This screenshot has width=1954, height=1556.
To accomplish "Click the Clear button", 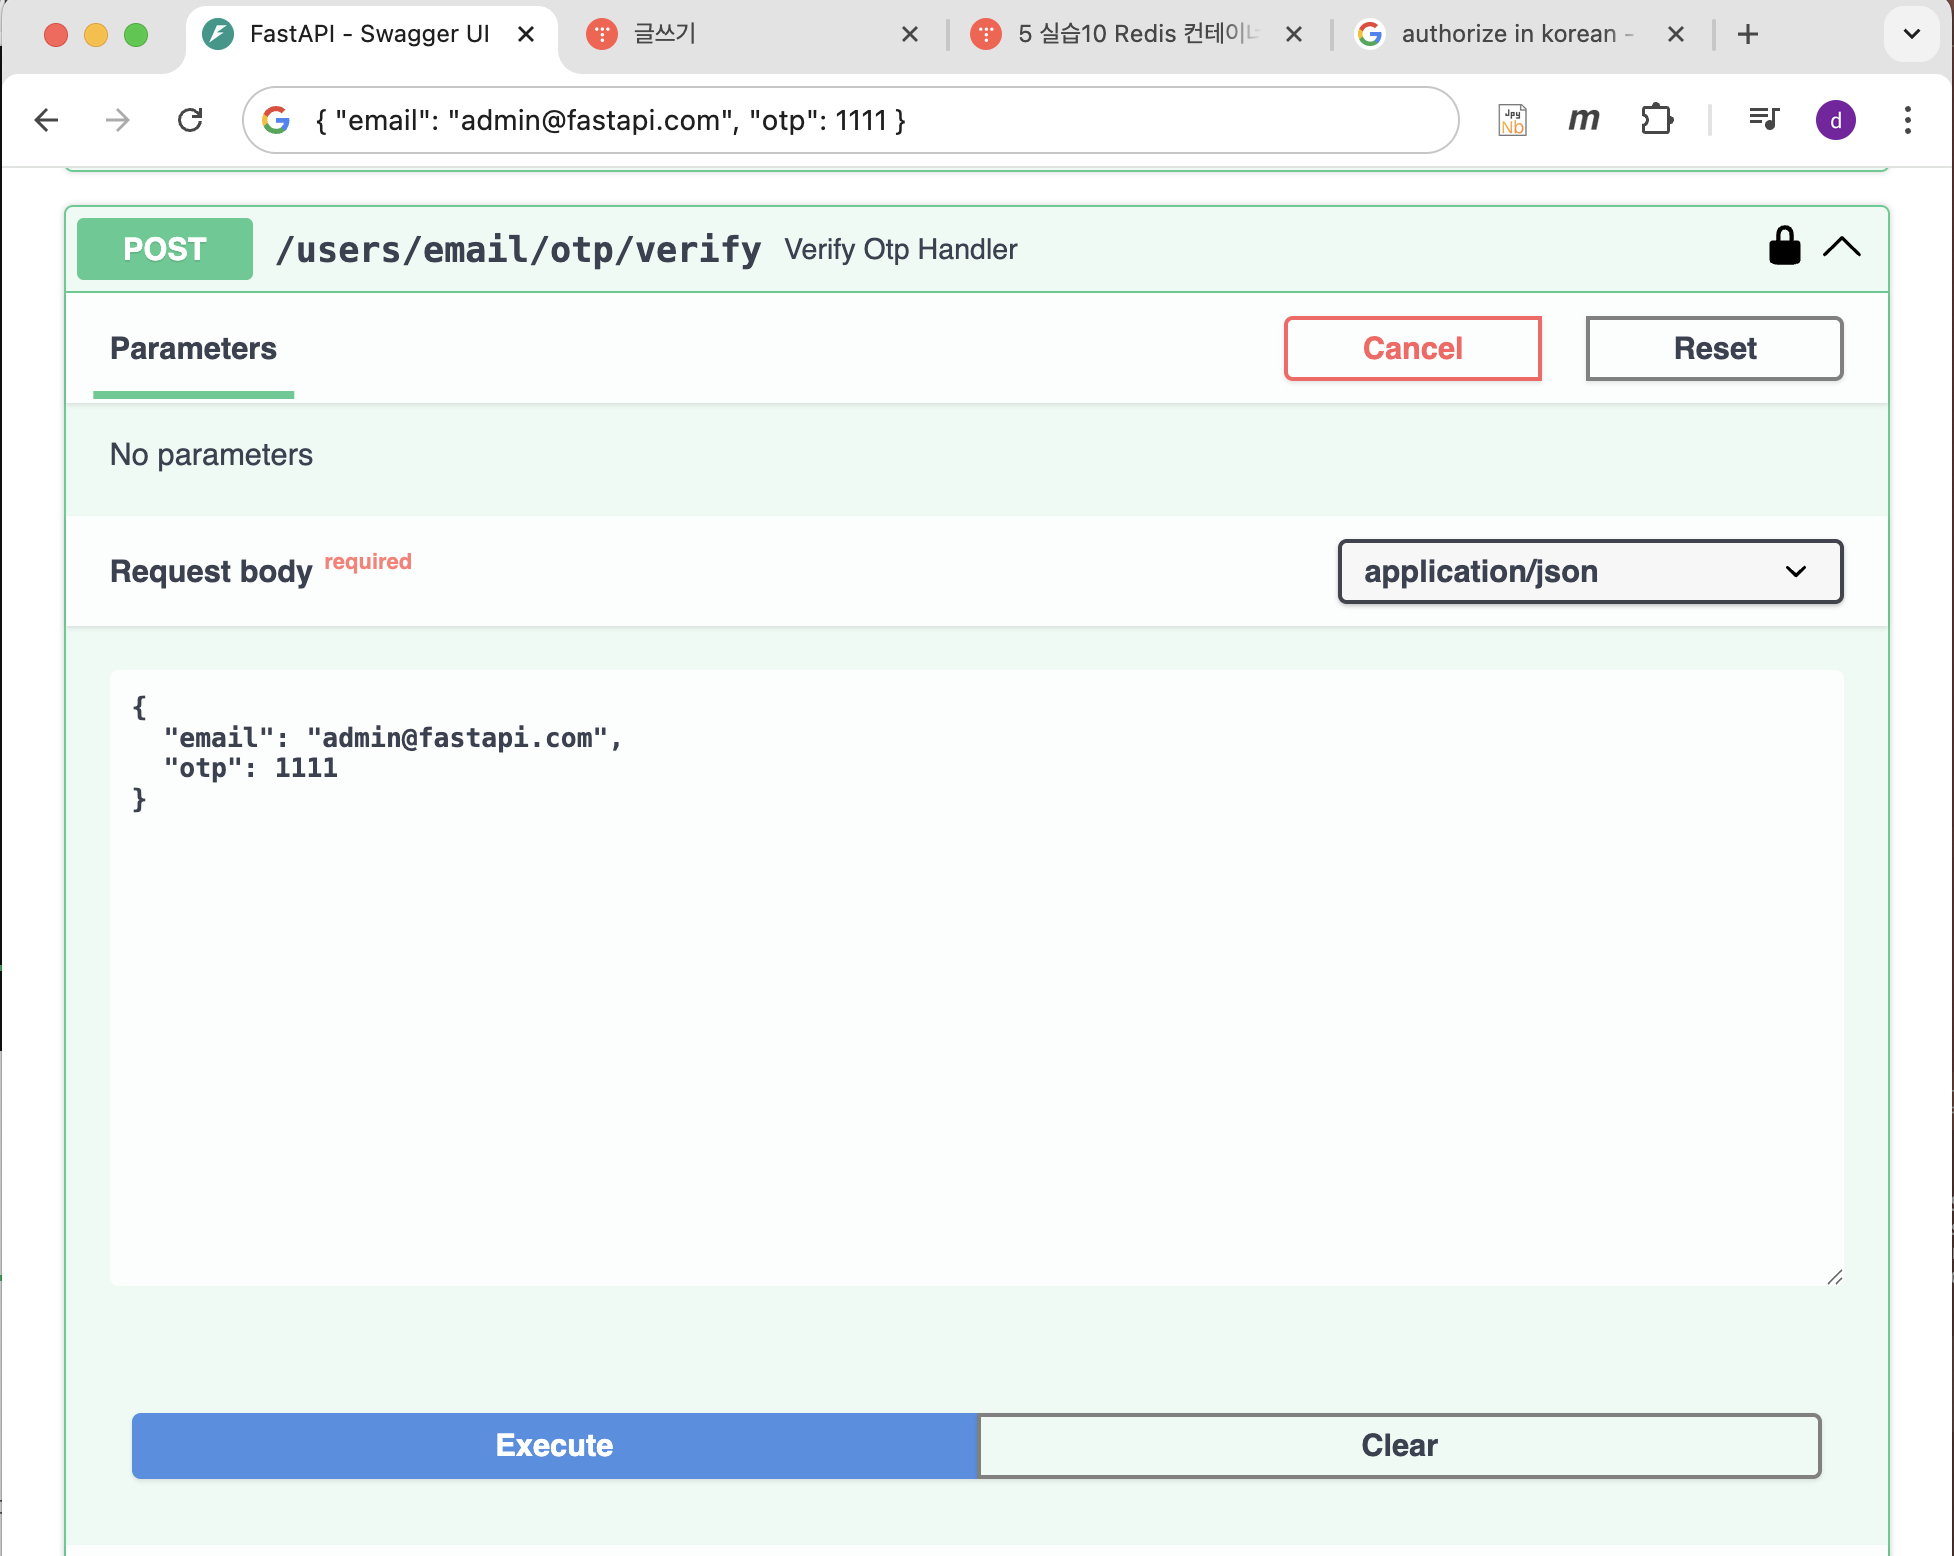I will coord(1398,1446).
